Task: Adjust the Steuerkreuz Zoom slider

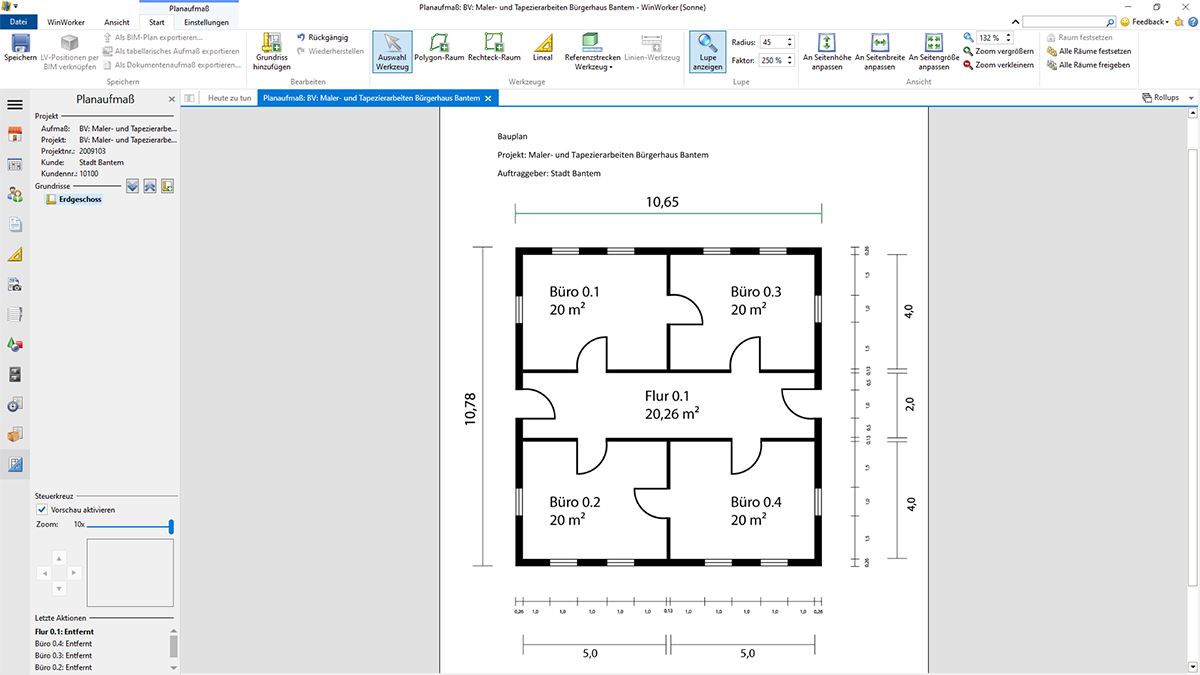Action: [x=130, y=525]
